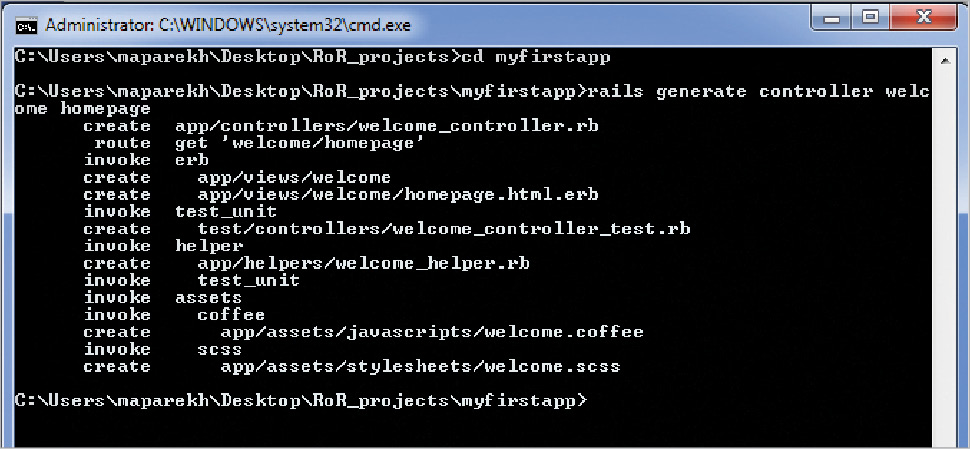Click the welcome.coffee javascript path
The height and width of the screenshot is (449, 970).
431,332
